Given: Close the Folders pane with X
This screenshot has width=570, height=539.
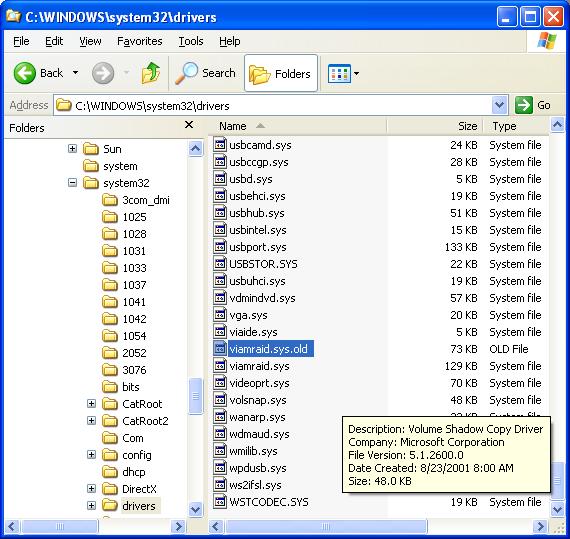Looking at the screenshot, I should 189,125.
